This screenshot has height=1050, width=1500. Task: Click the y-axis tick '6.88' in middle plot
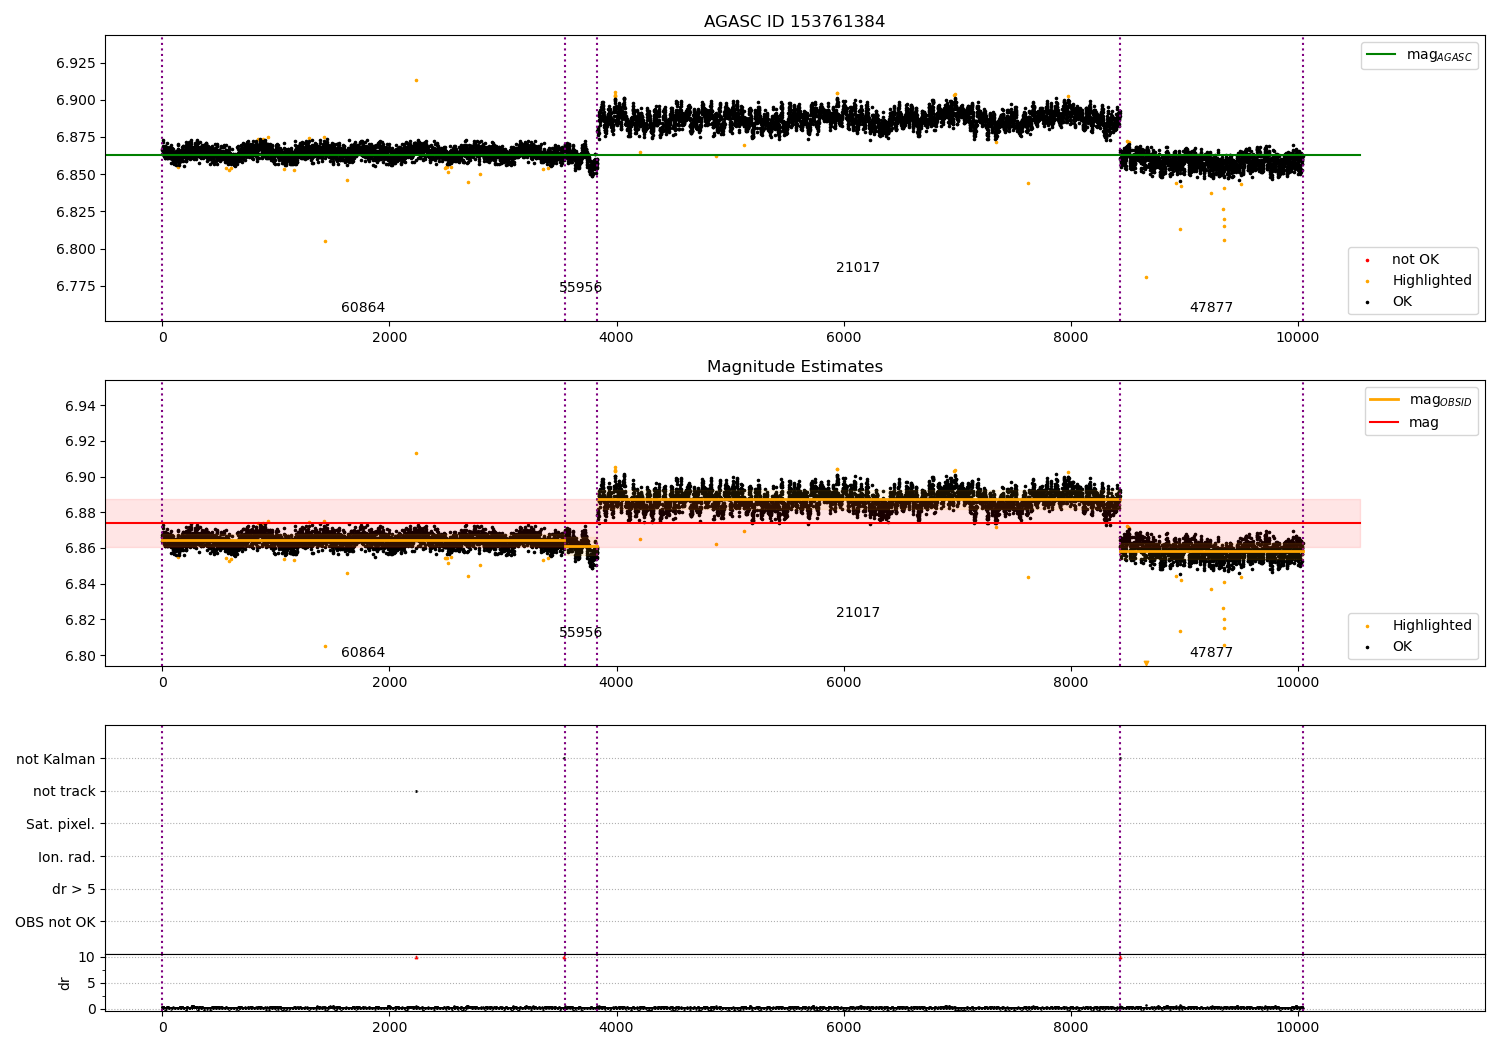click(x=80, y=514)
